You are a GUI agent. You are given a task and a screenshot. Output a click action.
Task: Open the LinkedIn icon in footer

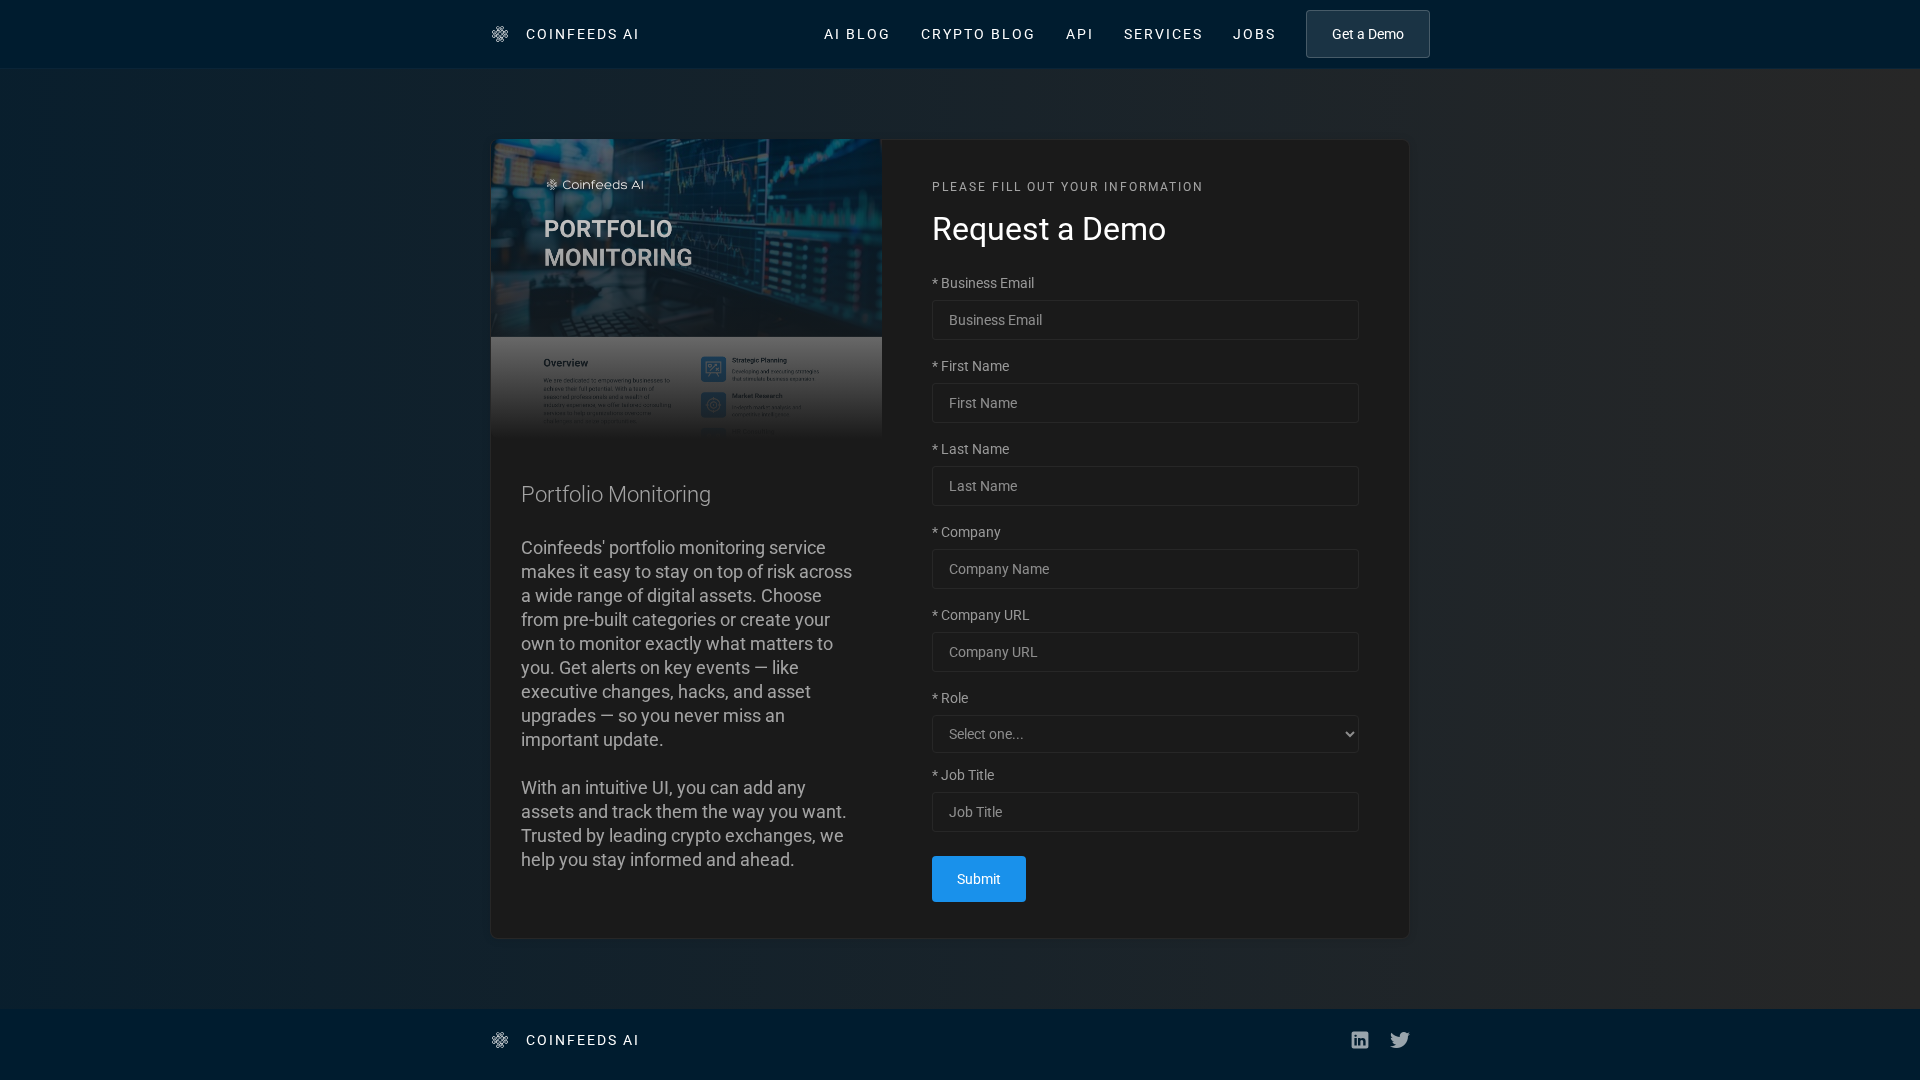[x=1360, y=1040]
